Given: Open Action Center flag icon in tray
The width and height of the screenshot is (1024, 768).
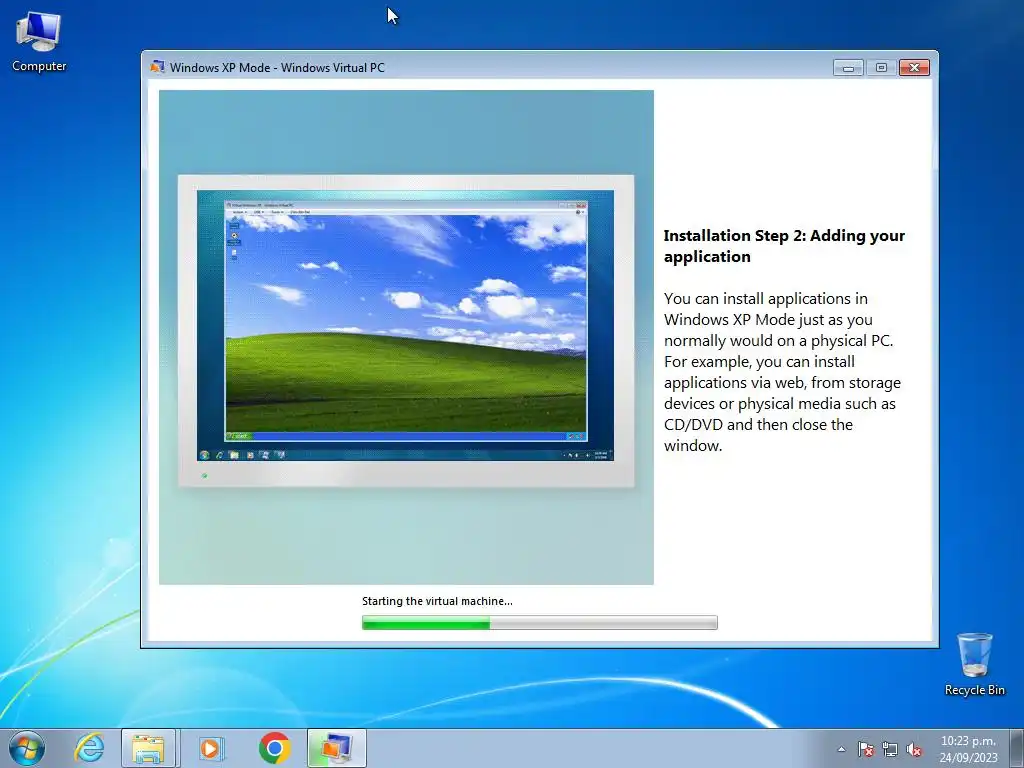Looking at the screenshot, I should tap(866, 749).
